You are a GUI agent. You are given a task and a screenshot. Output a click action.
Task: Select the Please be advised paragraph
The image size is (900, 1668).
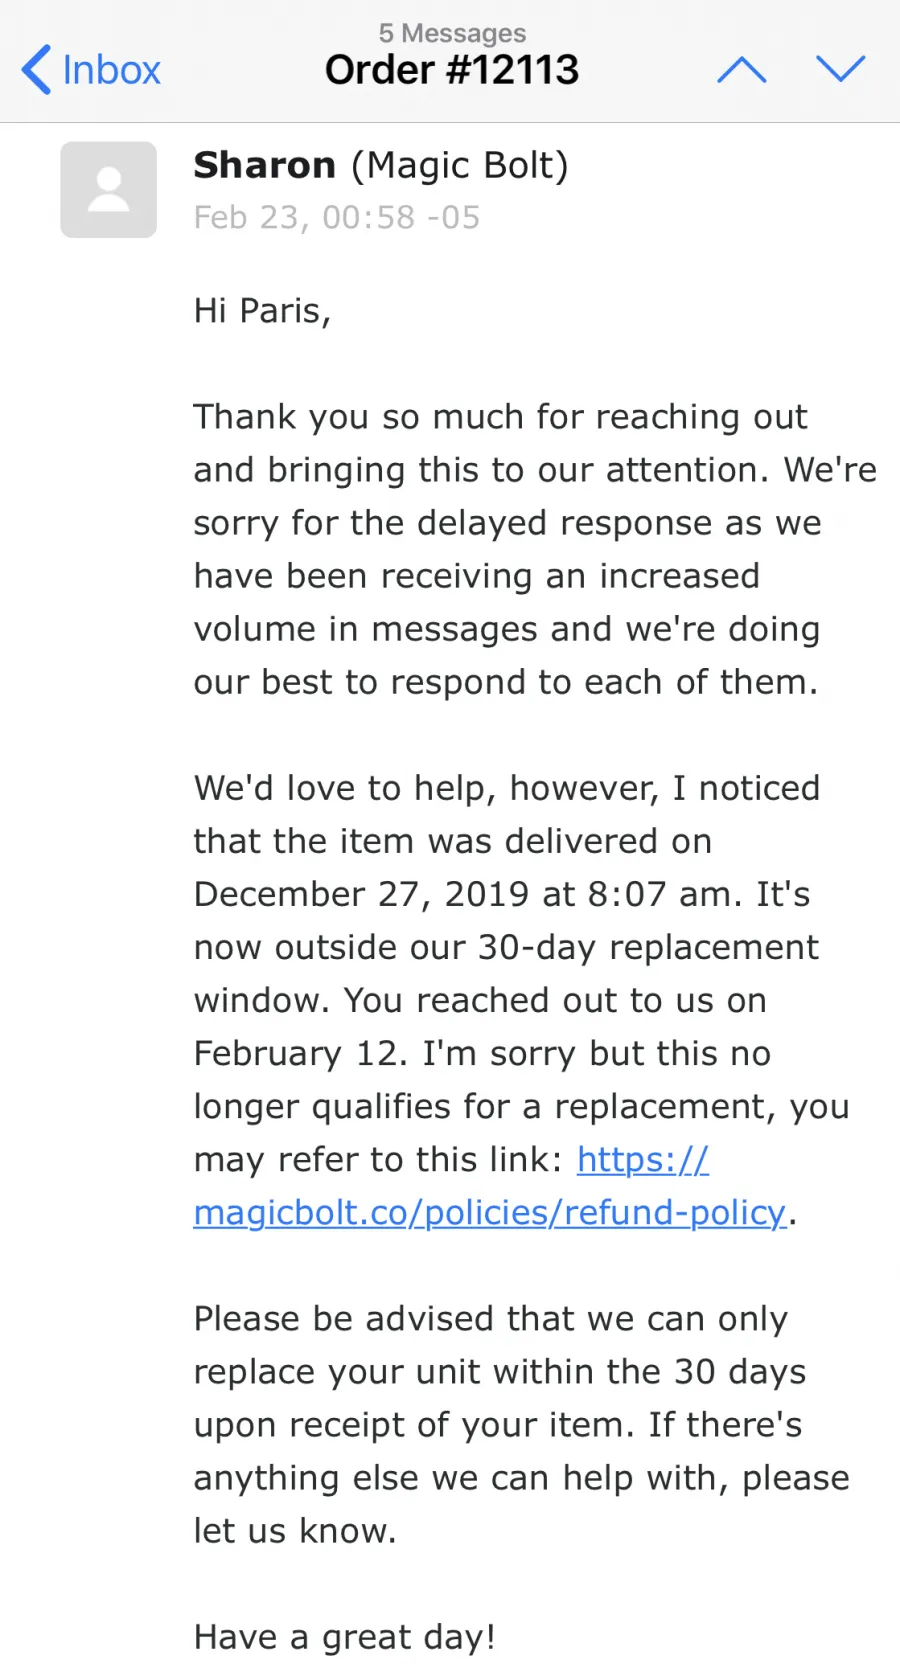[521, 1424]
